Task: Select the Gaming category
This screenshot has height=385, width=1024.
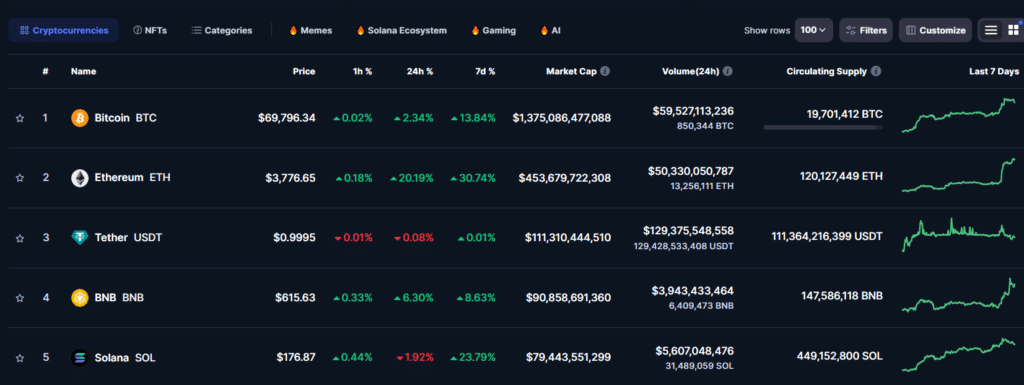Action: point(493,30)
